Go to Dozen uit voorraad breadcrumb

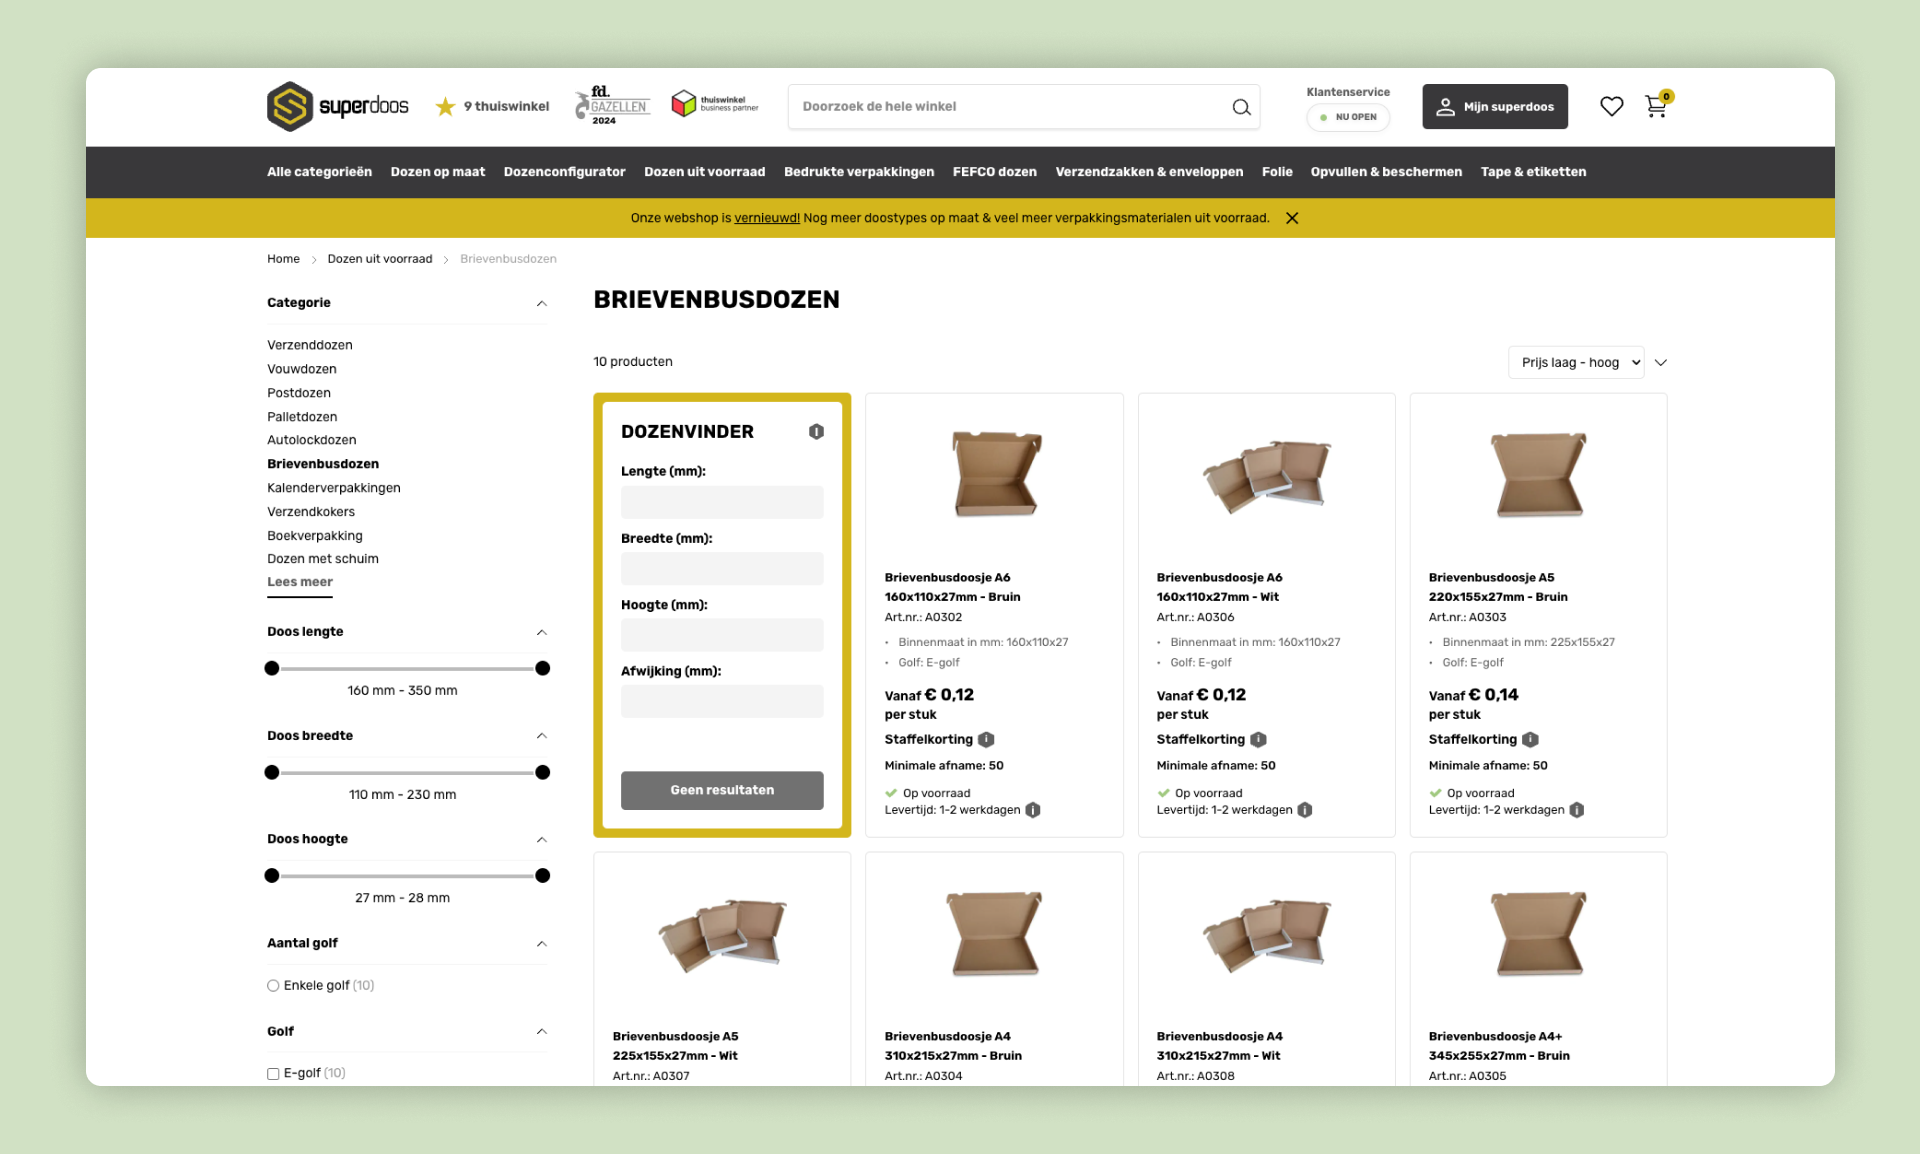coord(380,259)
